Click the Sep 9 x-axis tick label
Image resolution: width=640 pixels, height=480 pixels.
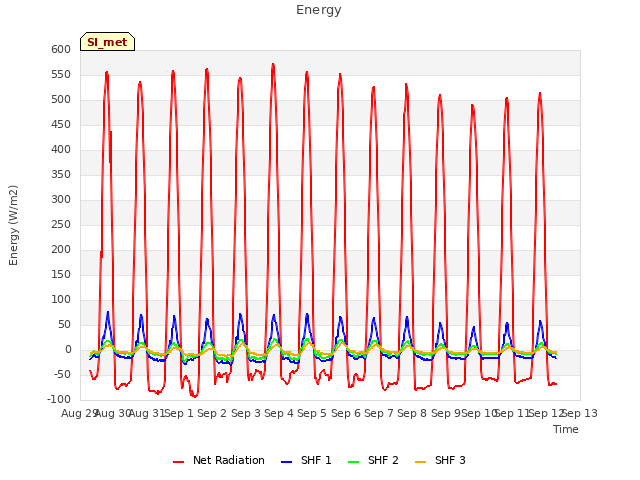(x=446, y=413)
